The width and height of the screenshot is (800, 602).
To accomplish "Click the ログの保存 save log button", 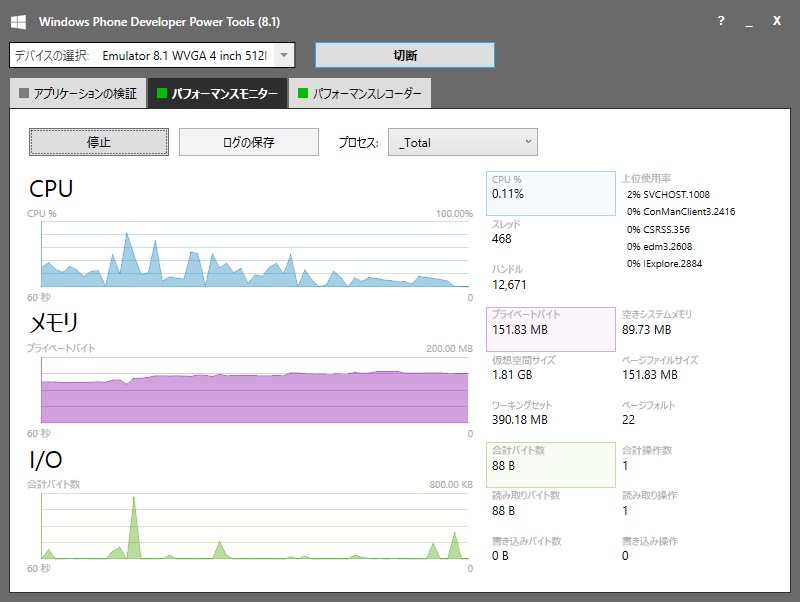I will coord(249,142).
